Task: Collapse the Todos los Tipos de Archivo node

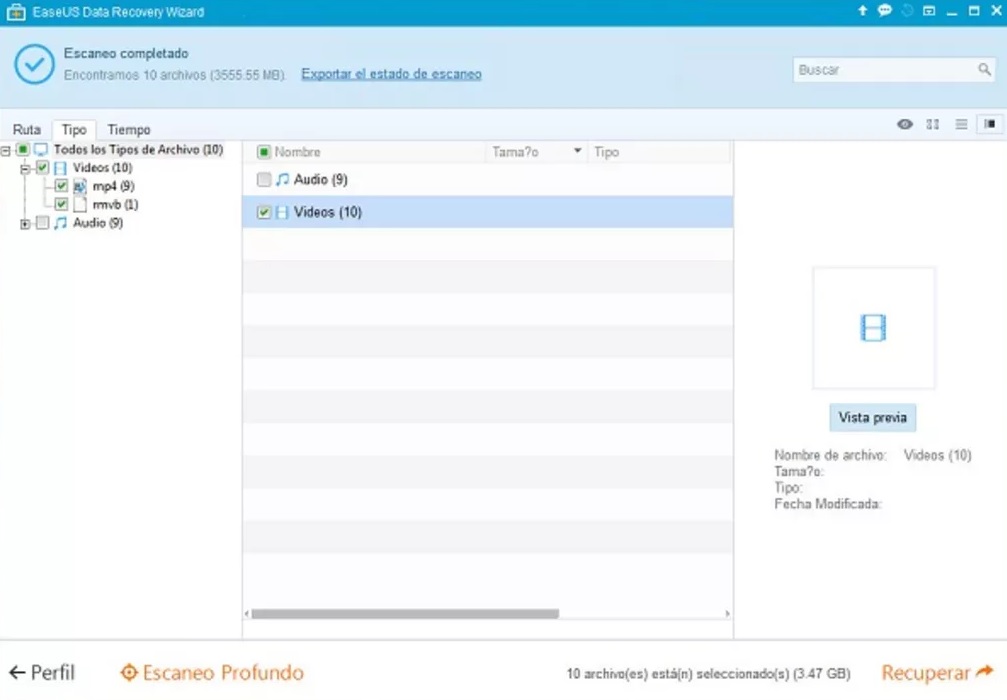Action: [x=6, y=150]
